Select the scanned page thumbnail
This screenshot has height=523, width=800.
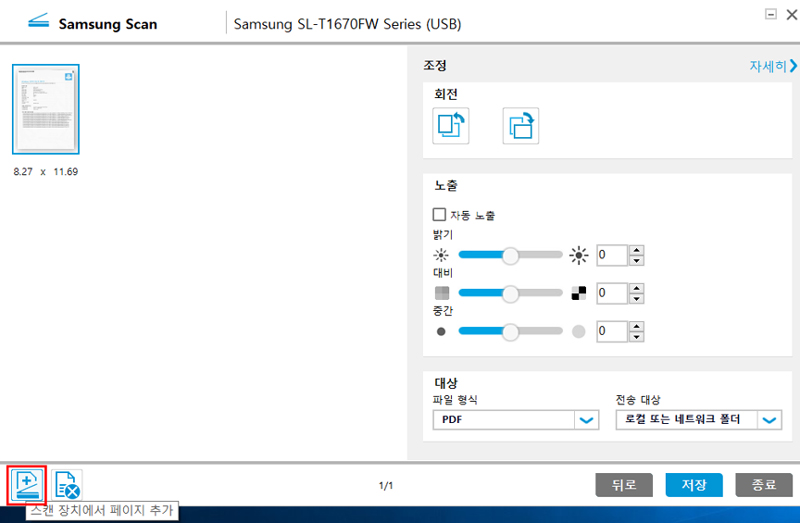coord(46,109)
